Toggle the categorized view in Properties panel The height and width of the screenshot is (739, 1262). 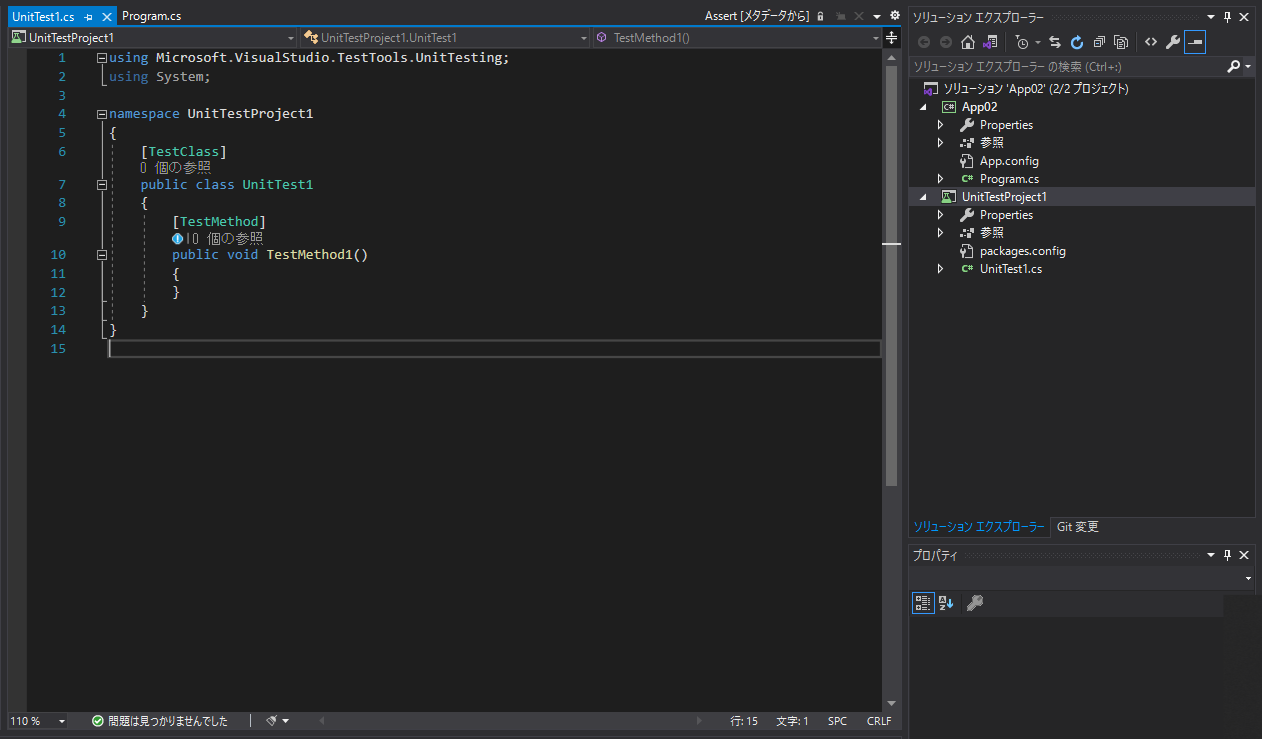[922, 603]
